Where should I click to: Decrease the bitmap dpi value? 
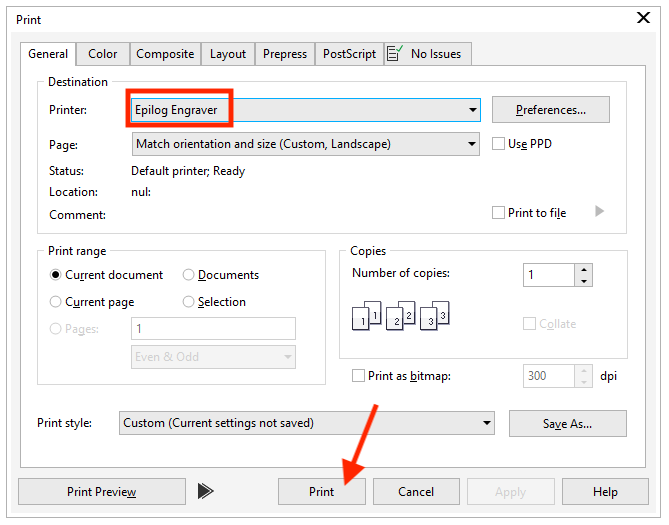[583, 382]
